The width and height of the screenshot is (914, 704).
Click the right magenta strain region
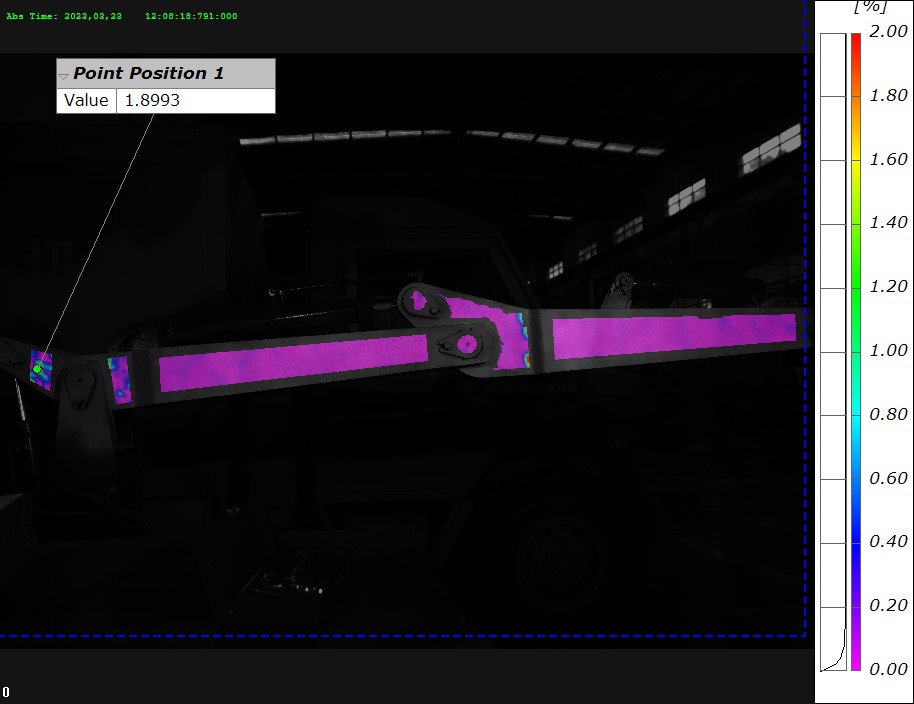(673, 335)
